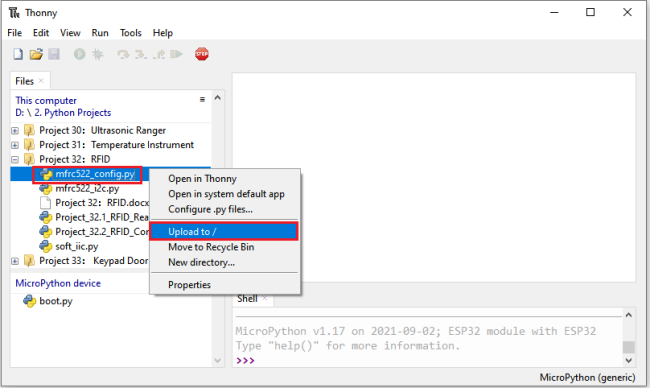Click the New file toolbar icon
The height and width of the screenshot is (388, 650).
point(18,54)
